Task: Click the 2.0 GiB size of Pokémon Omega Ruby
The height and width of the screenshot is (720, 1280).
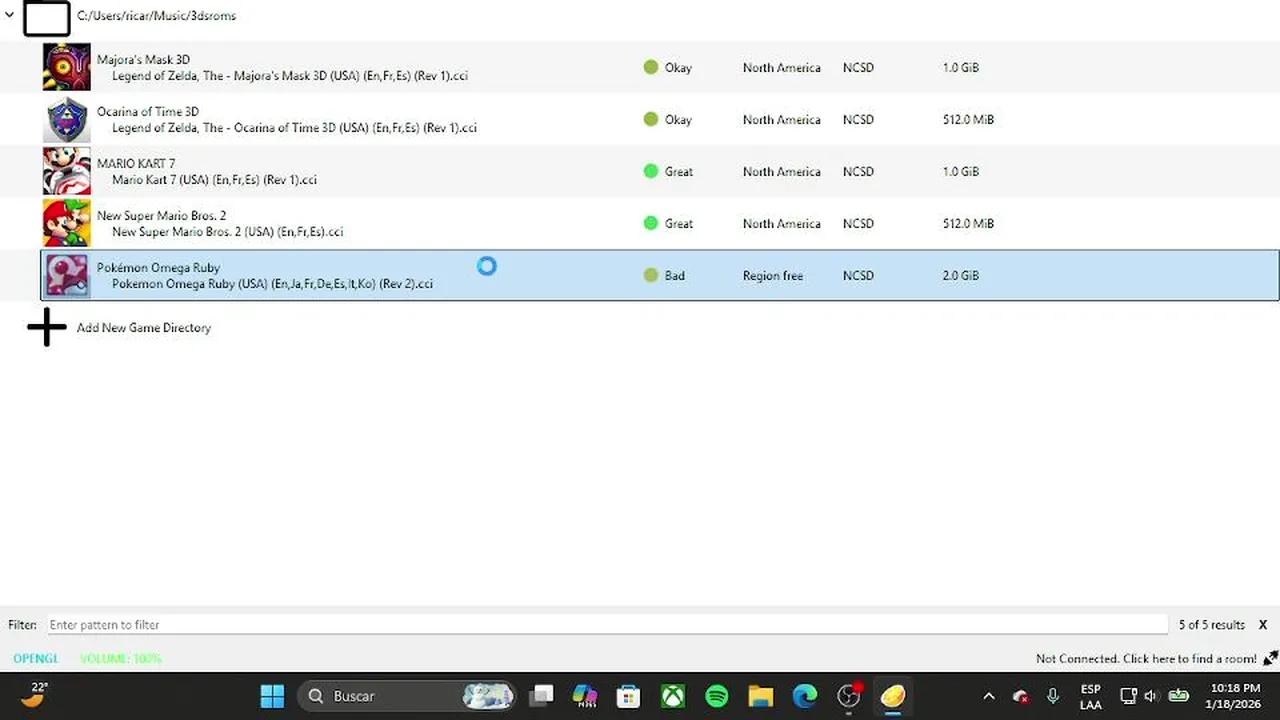Action: click(960, 276)
